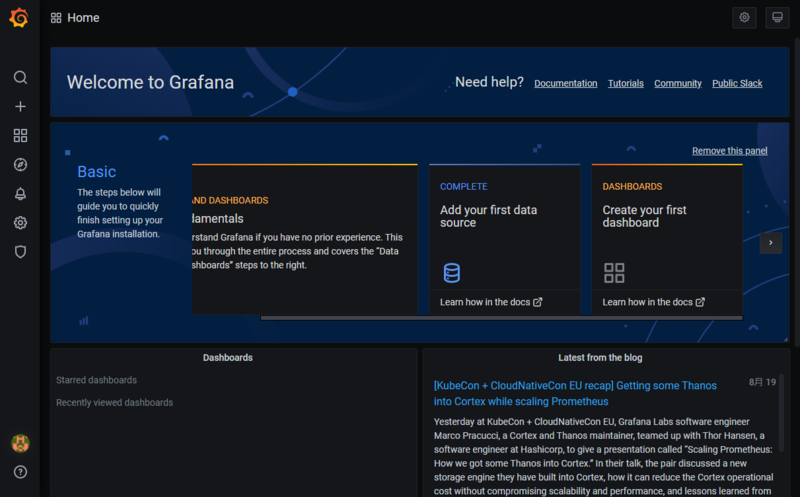Open the Server Admin shield icon
Viewport: 800px width, 497px height.
click(20, 252)
